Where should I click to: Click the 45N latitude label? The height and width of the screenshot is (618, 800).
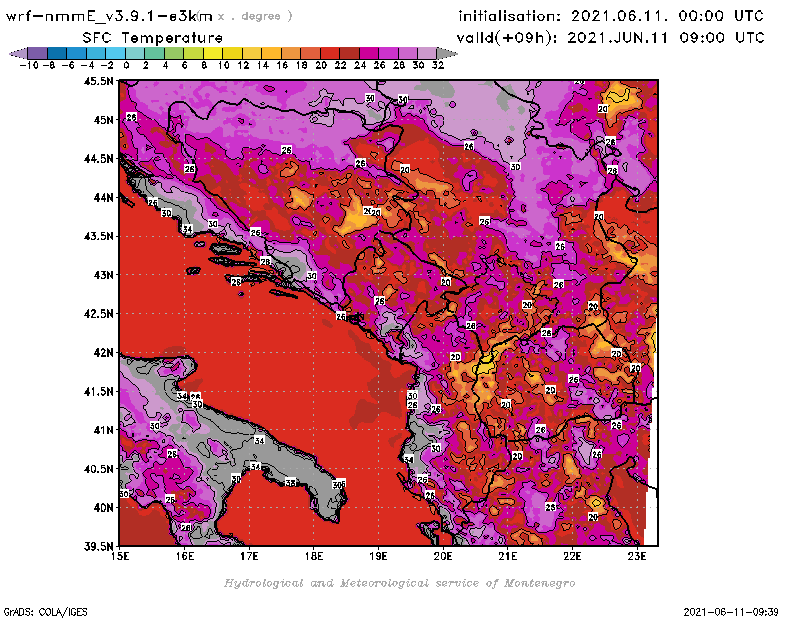103,120
